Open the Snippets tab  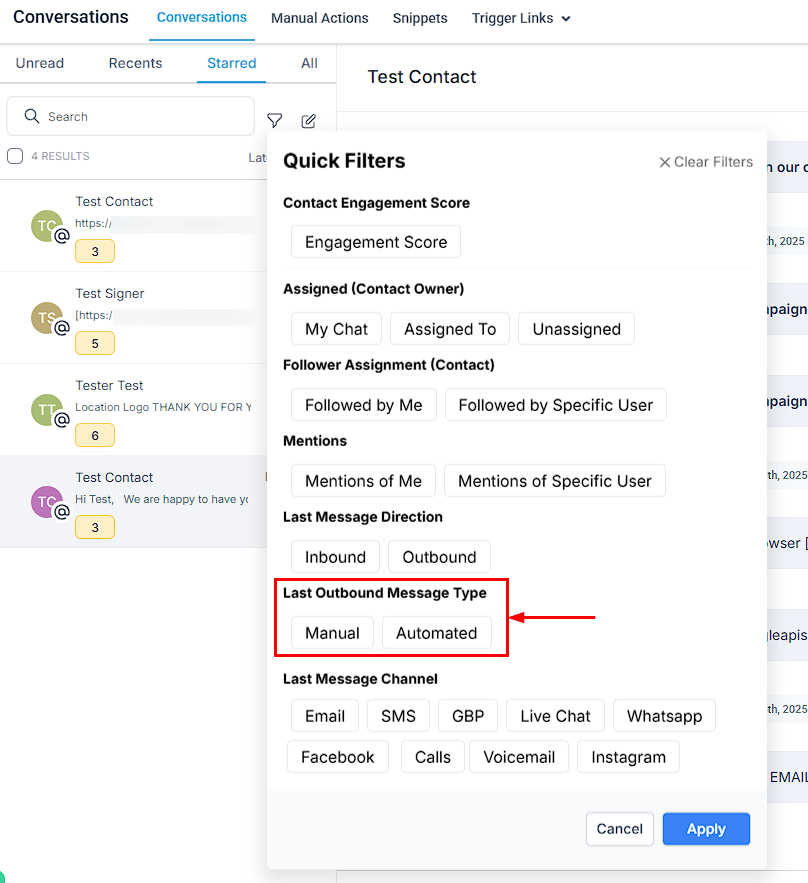[x=420, y=19]
